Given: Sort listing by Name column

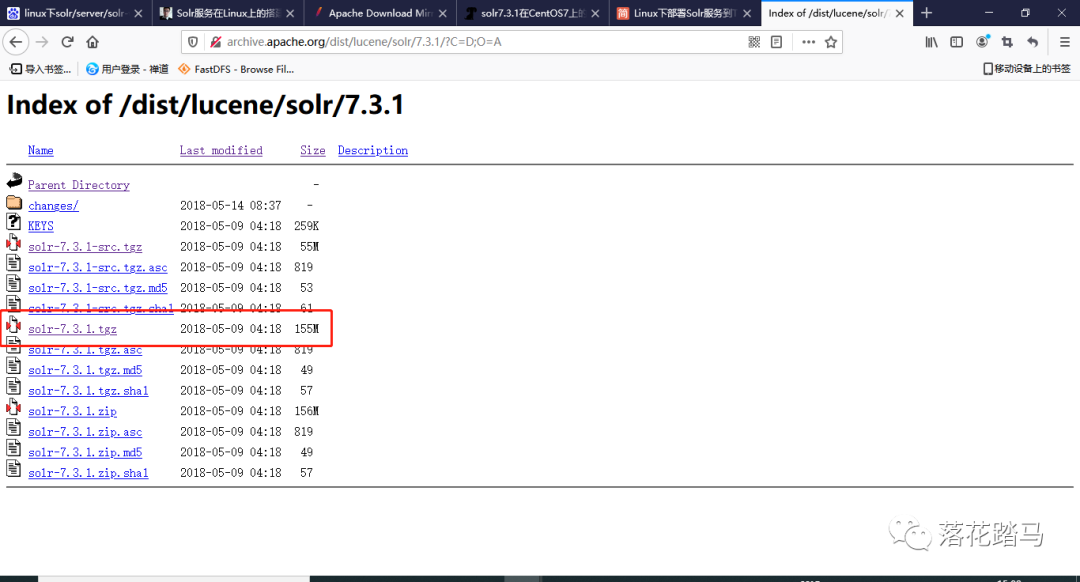Looking at the screenshot, I should click(x=41, y=150).
